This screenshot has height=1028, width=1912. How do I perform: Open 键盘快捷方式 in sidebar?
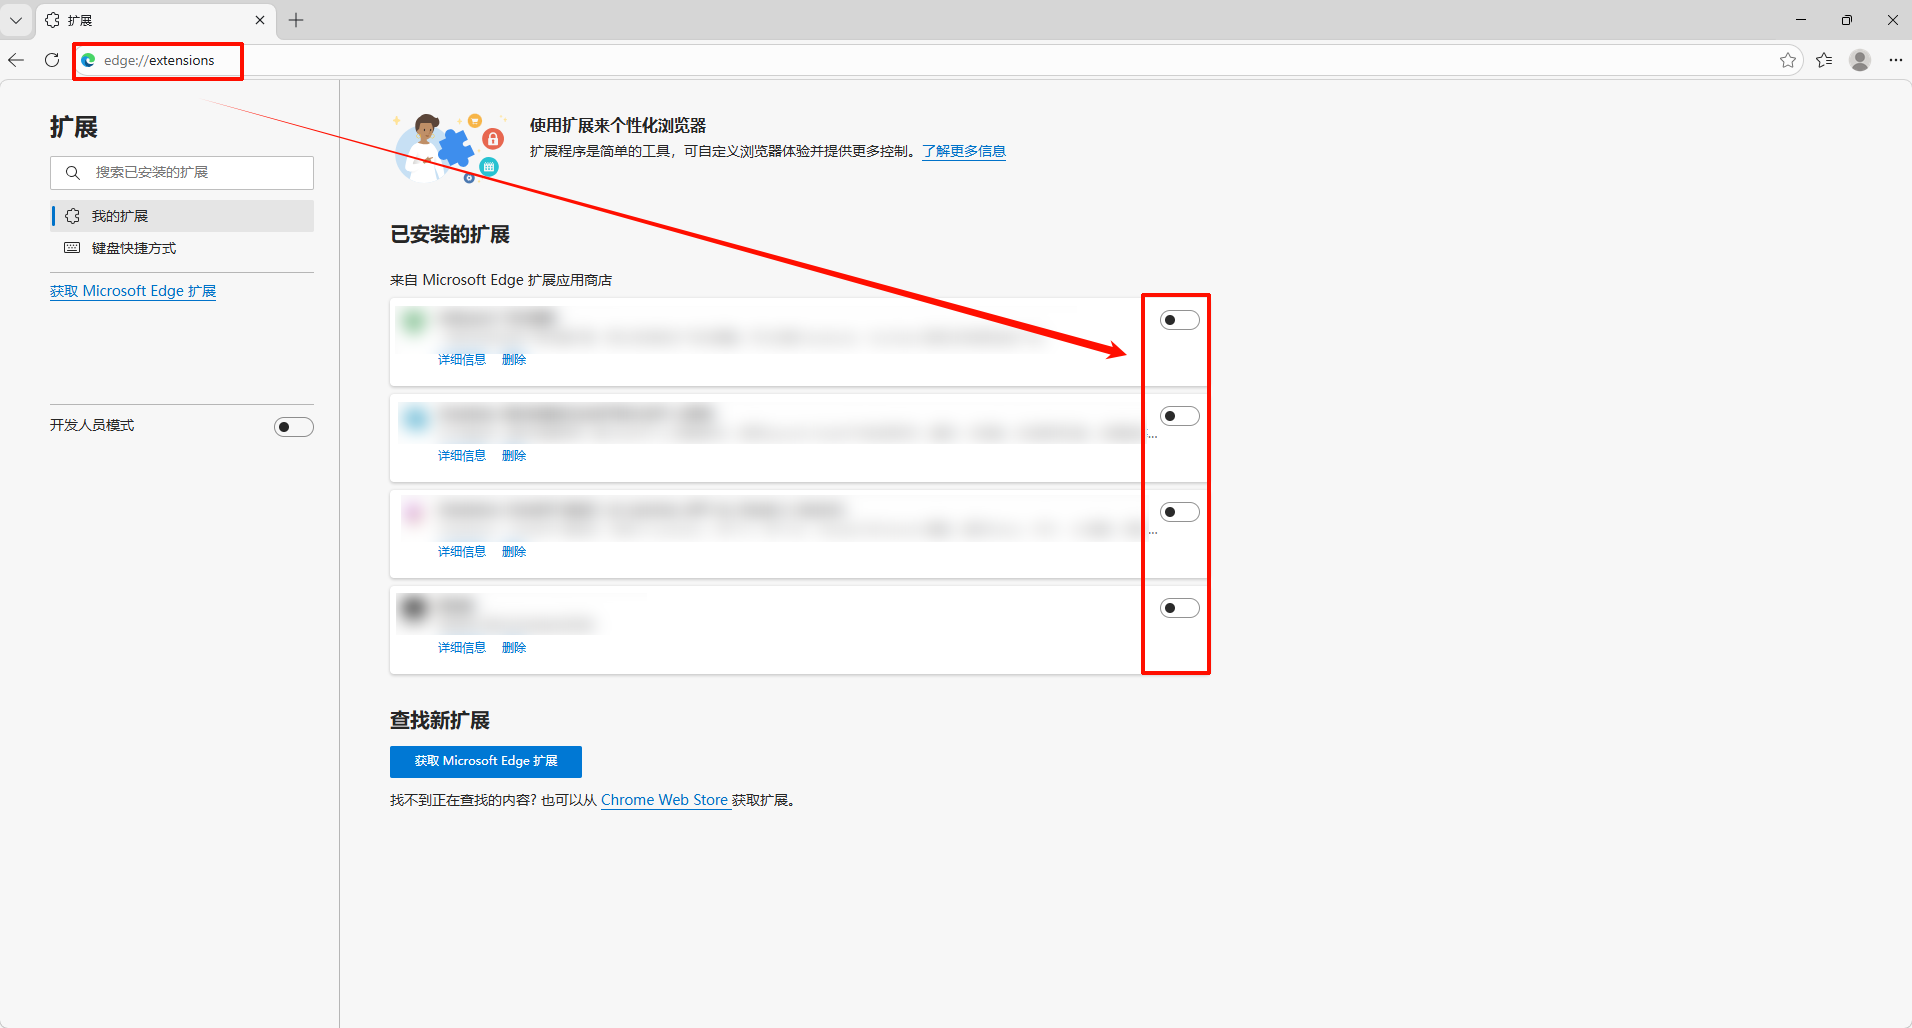point(134,248)
